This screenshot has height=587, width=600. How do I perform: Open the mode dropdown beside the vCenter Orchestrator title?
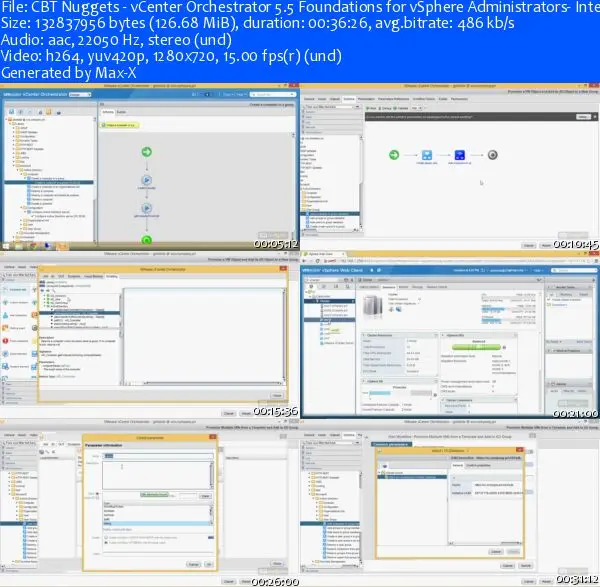[x=80, y=94]
